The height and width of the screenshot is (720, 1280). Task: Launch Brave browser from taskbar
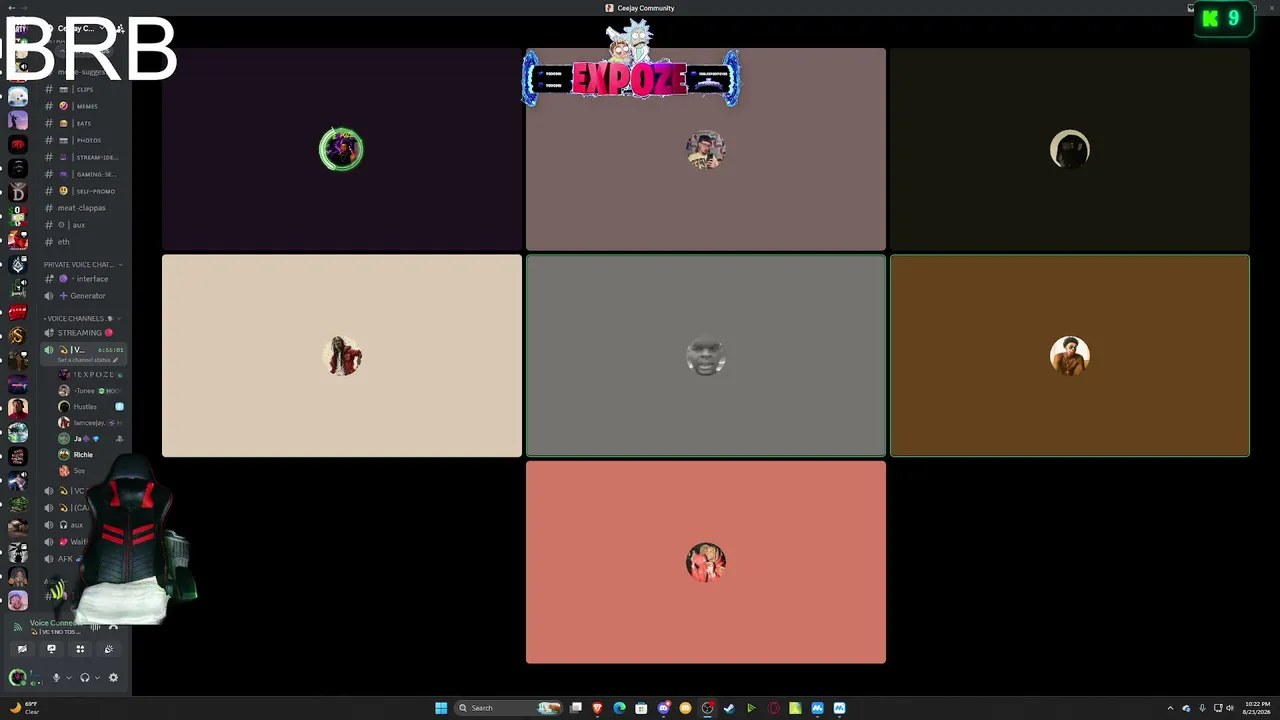pyautogui.click(x=598, y=708)
